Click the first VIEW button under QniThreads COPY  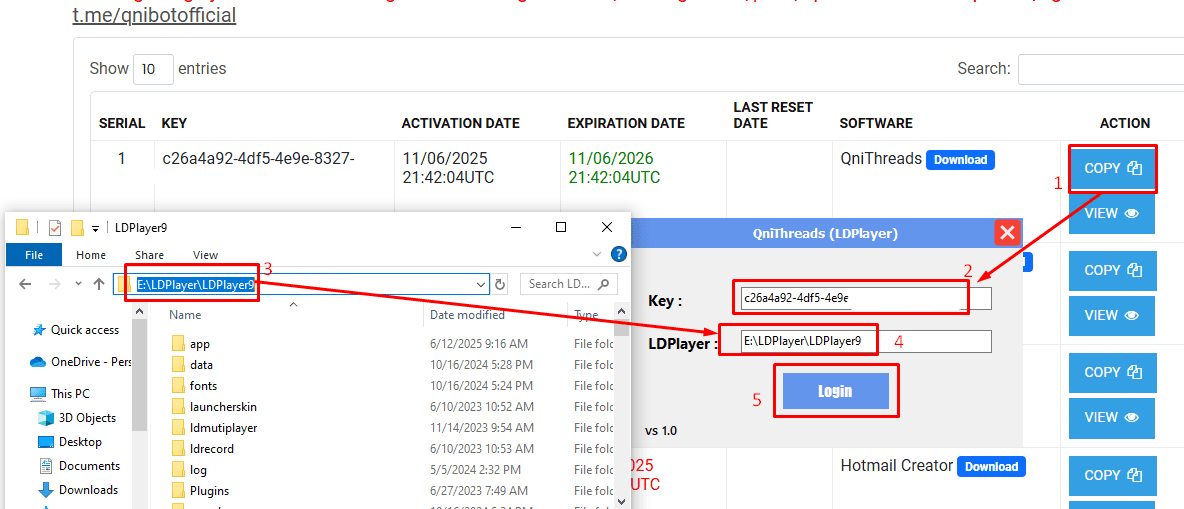(x=1112, y=213)
